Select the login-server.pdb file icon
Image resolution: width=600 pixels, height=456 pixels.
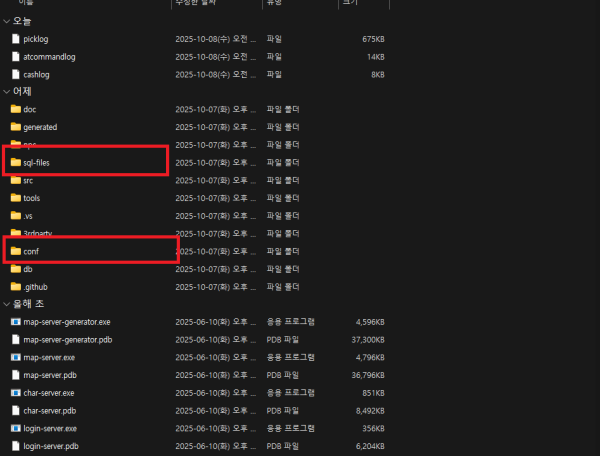point(15,445)
